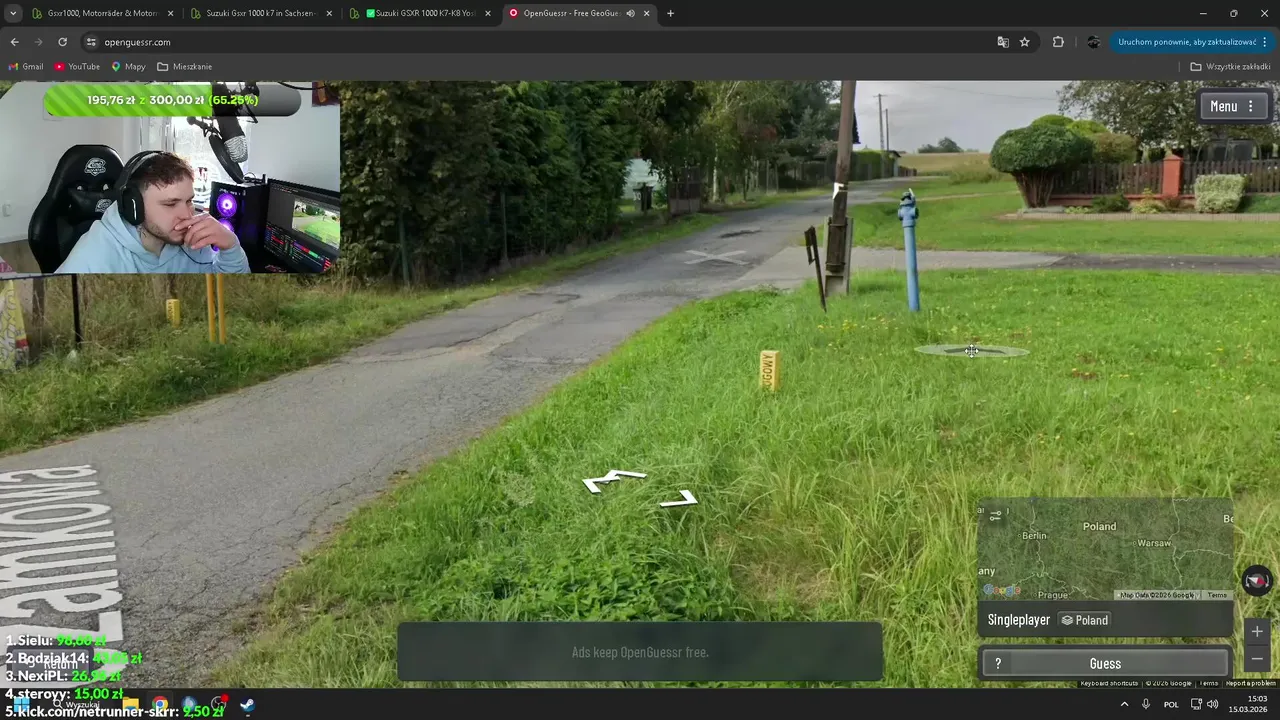Select the Poland map badge
Screen dimensions: 1280x720
point(1085,620)
